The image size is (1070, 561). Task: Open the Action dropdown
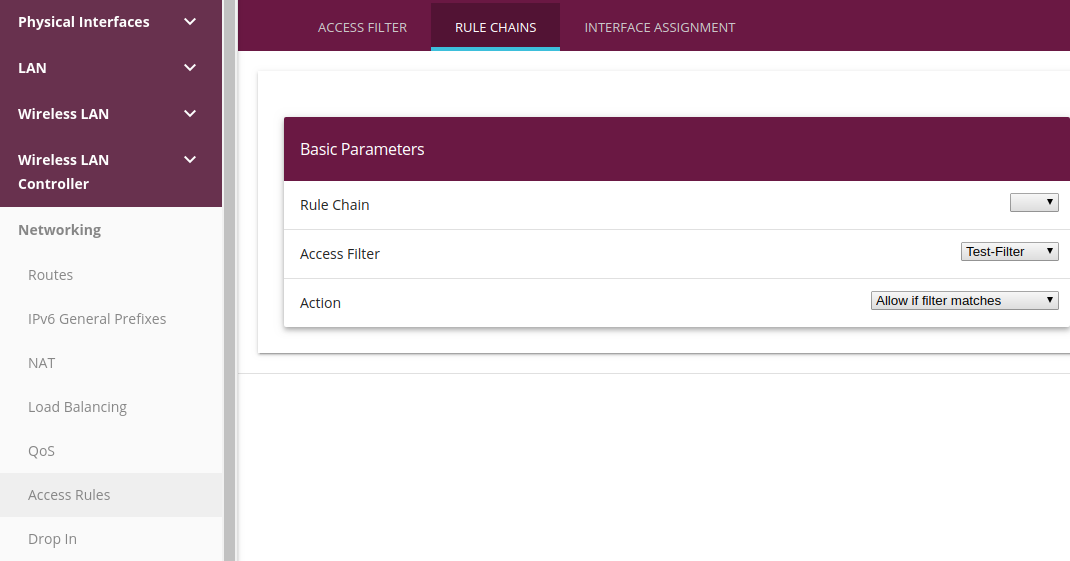964,301
